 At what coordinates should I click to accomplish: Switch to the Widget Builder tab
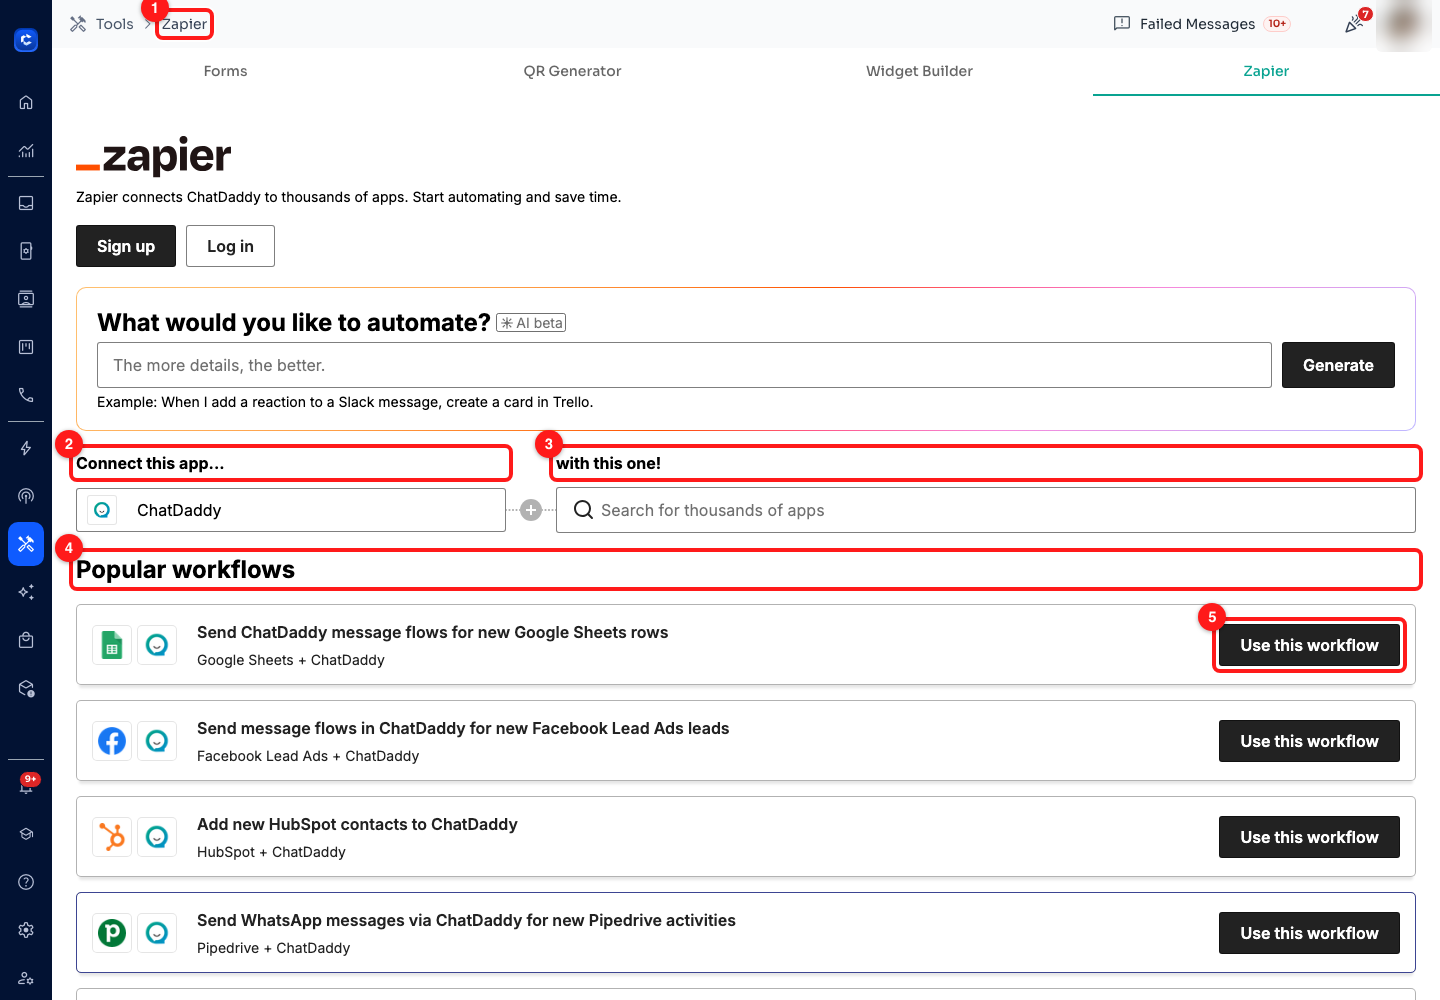click(919, 71)
